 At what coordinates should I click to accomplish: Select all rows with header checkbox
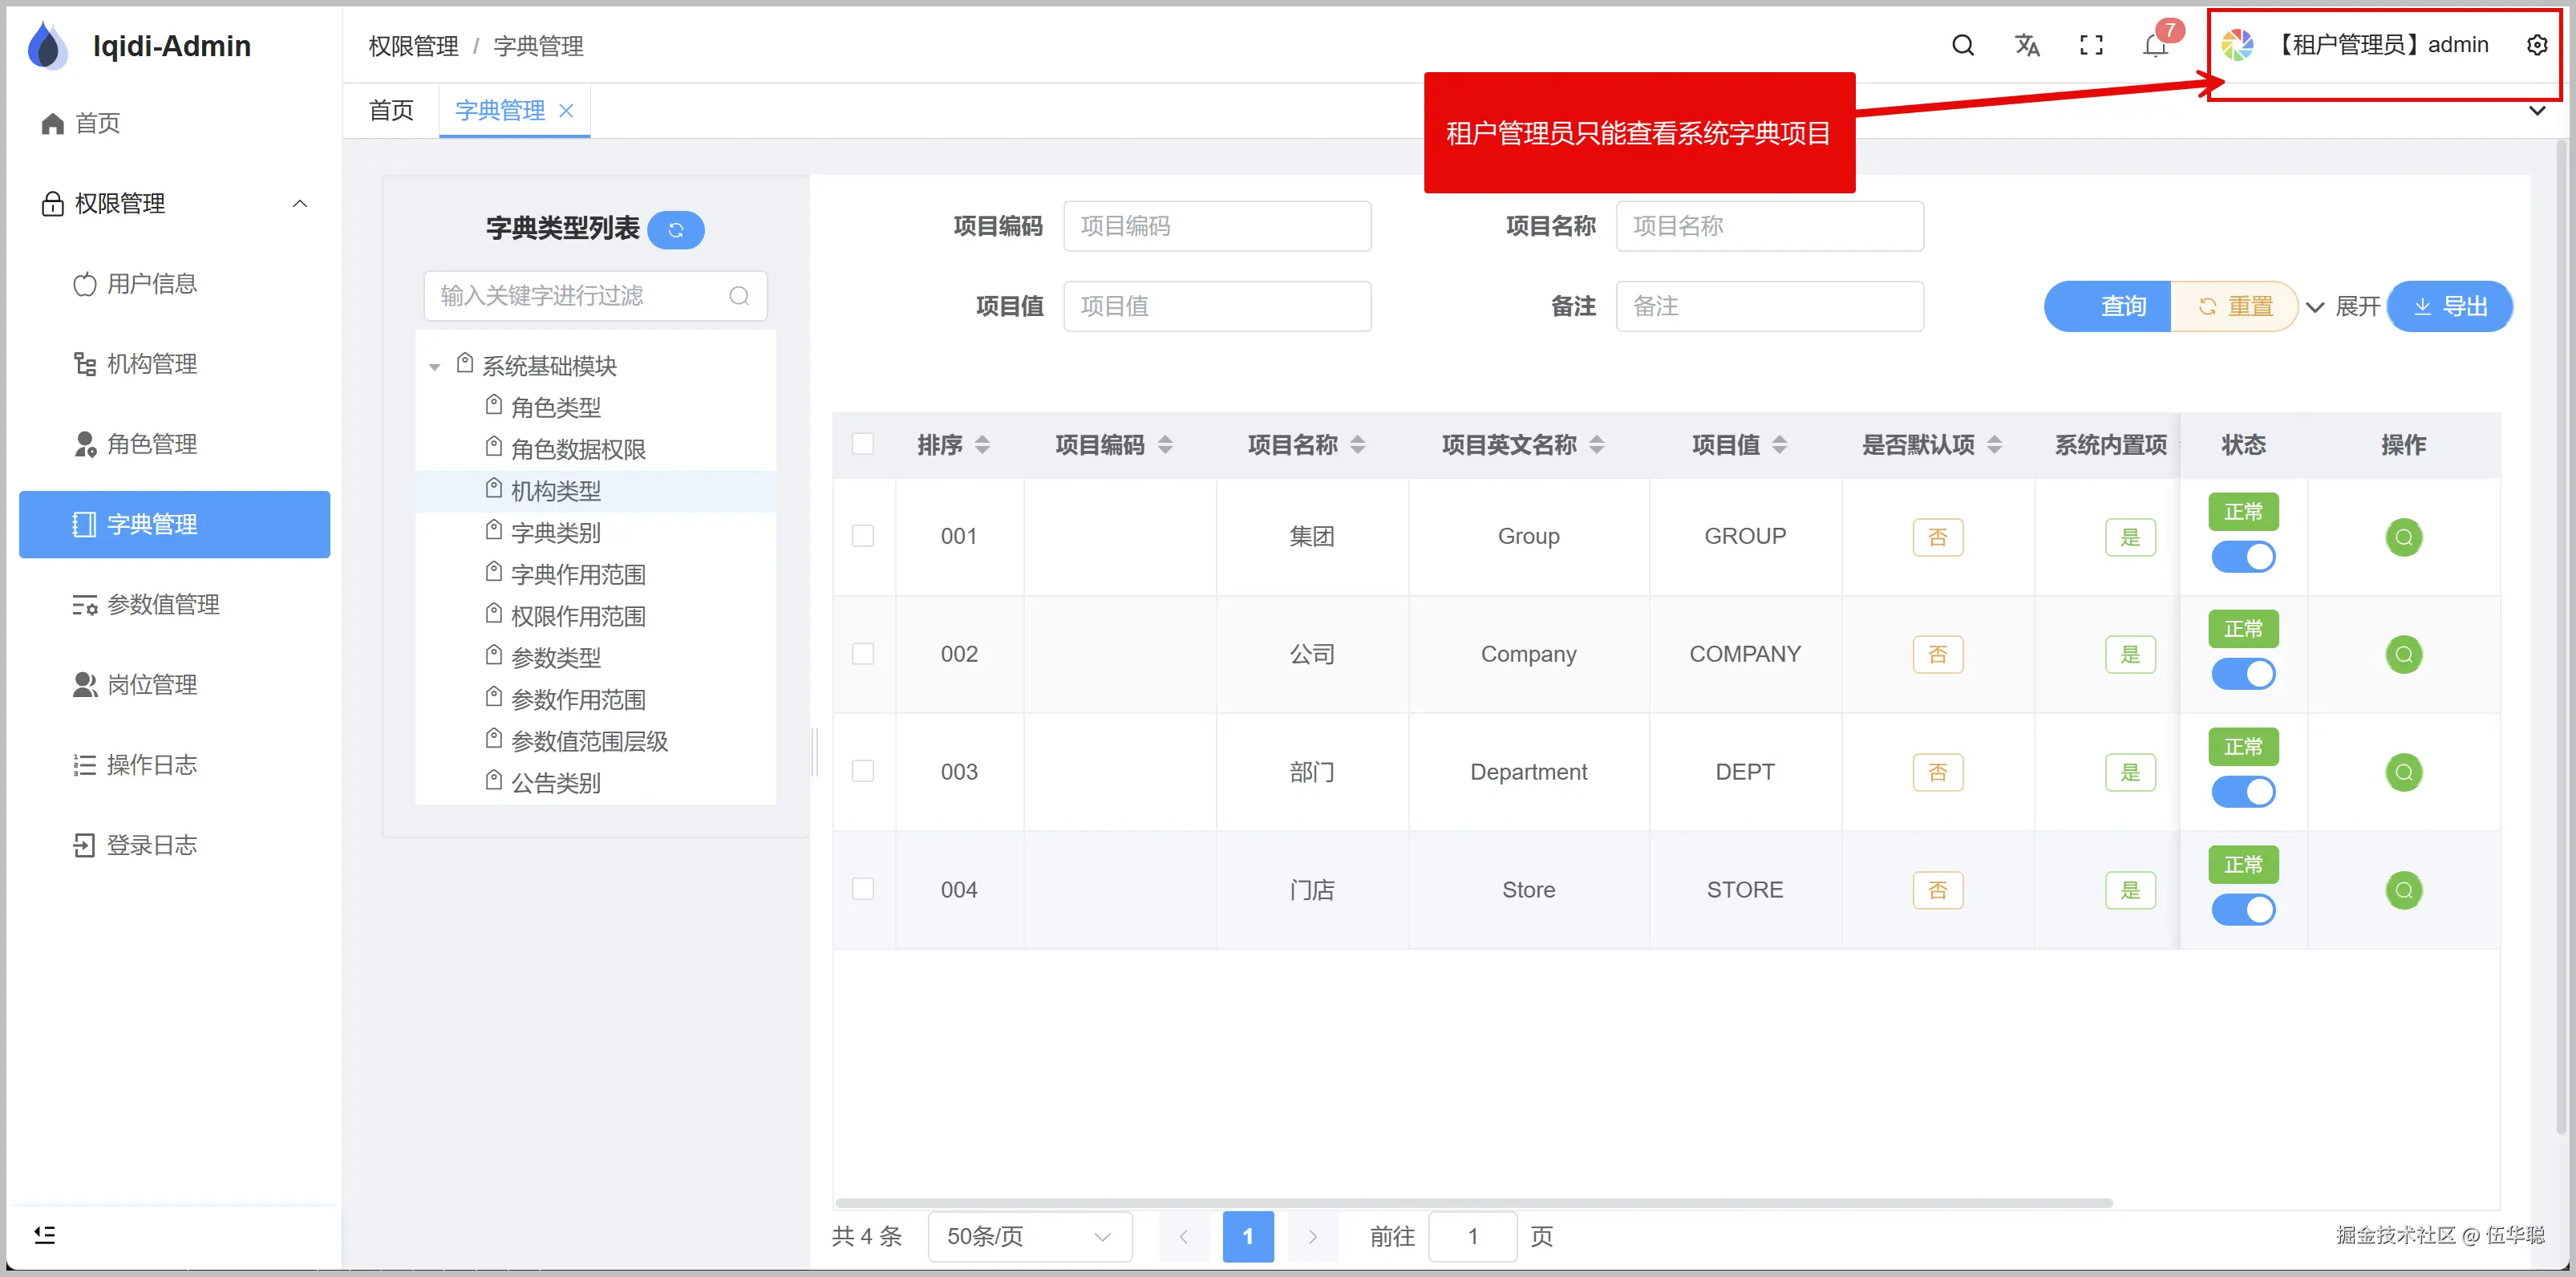click(x=863, y=444)
